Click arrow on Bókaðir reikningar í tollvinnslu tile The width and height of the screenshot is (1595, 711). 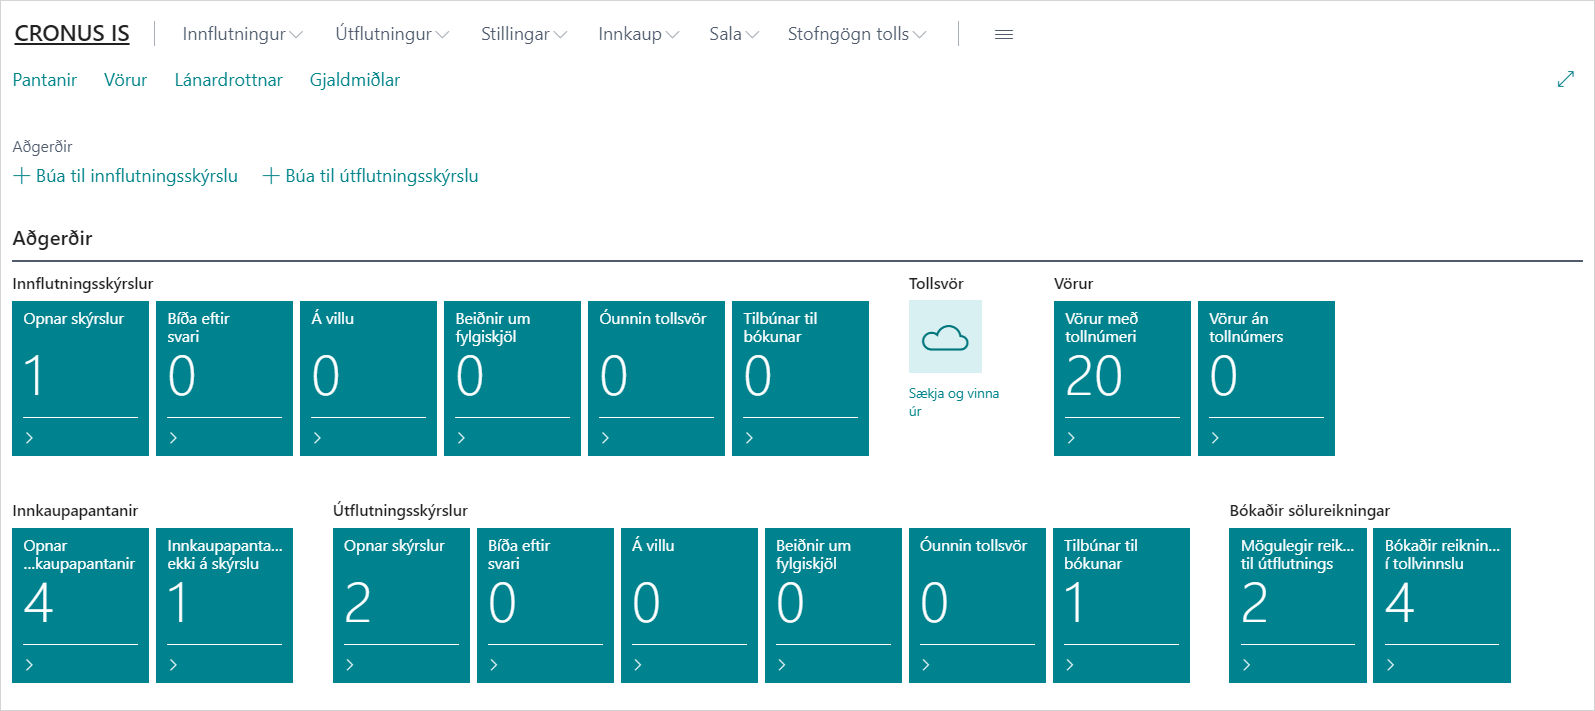pos(1390,665)
